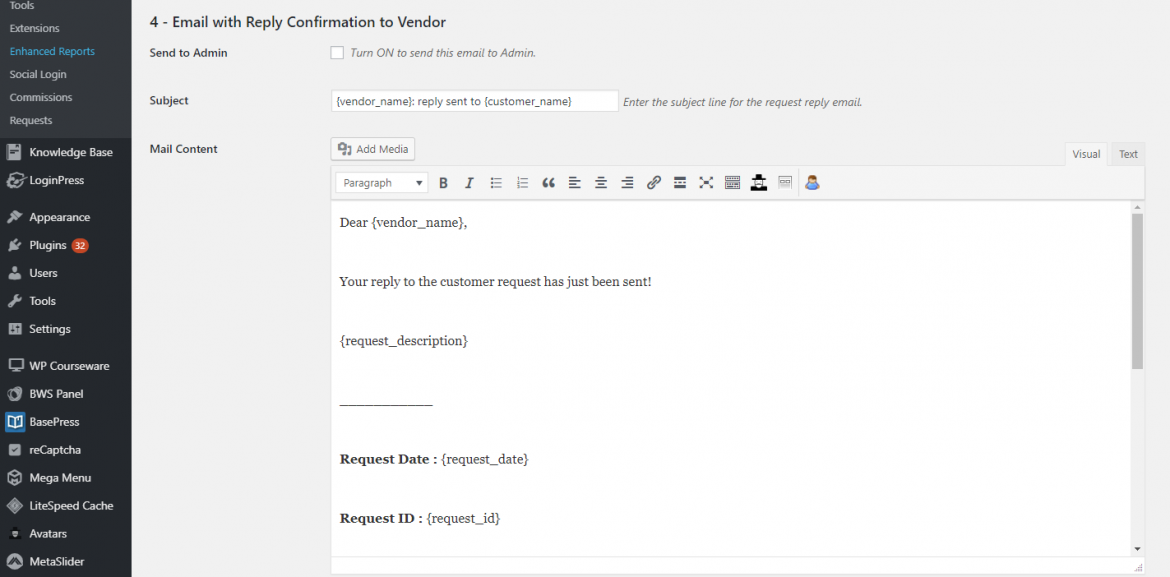The height and width of the screenshot is (577, 1170).
Task: Enable Send to Admin checkbox
Action: pos(337,52)
